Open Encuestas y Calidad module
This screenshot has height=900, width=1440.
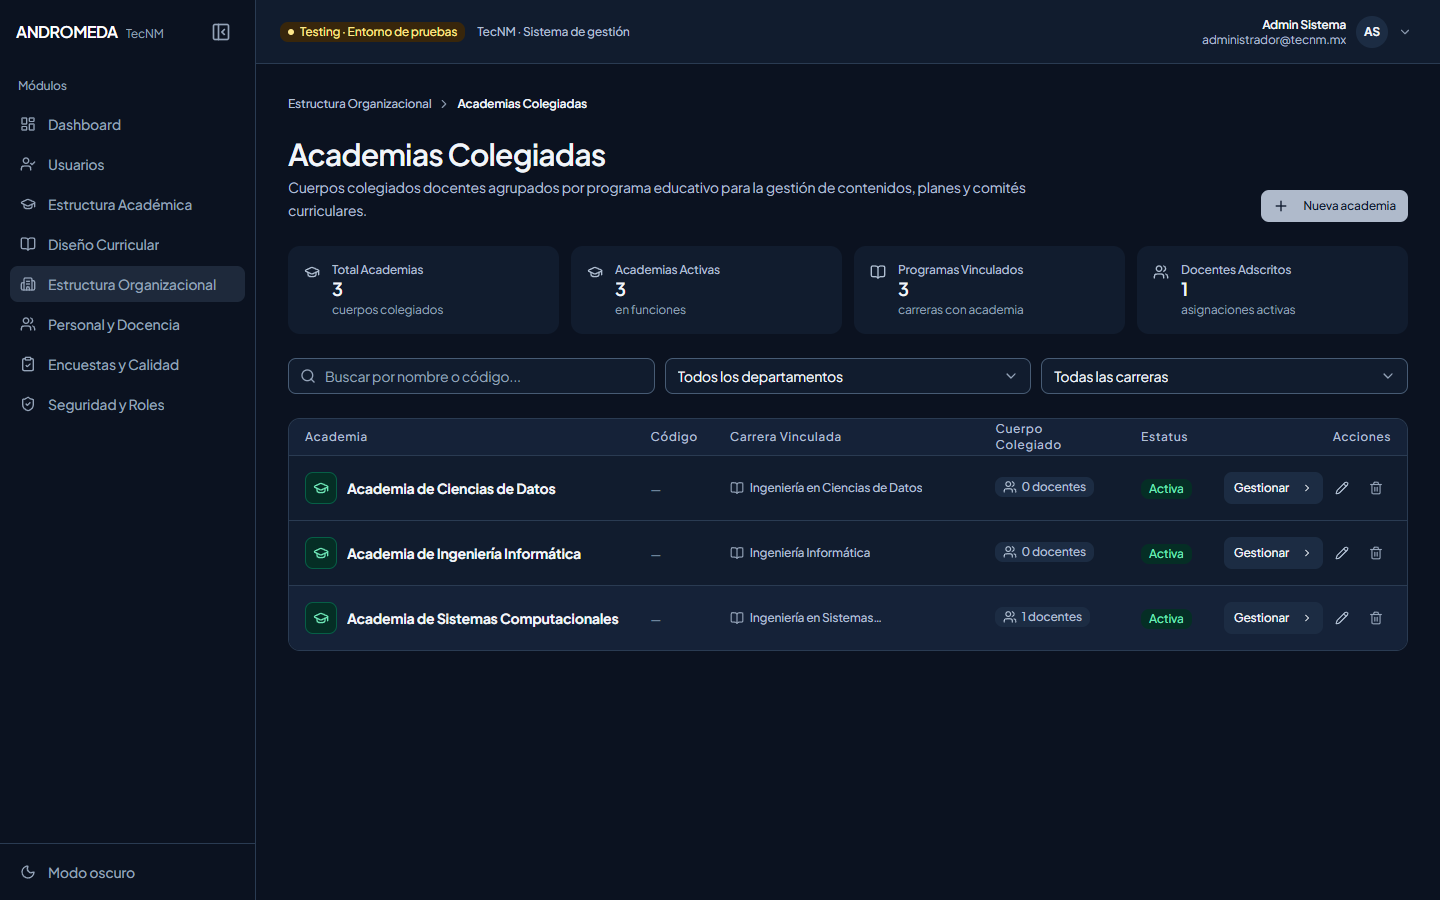click(x=127, y=365)
